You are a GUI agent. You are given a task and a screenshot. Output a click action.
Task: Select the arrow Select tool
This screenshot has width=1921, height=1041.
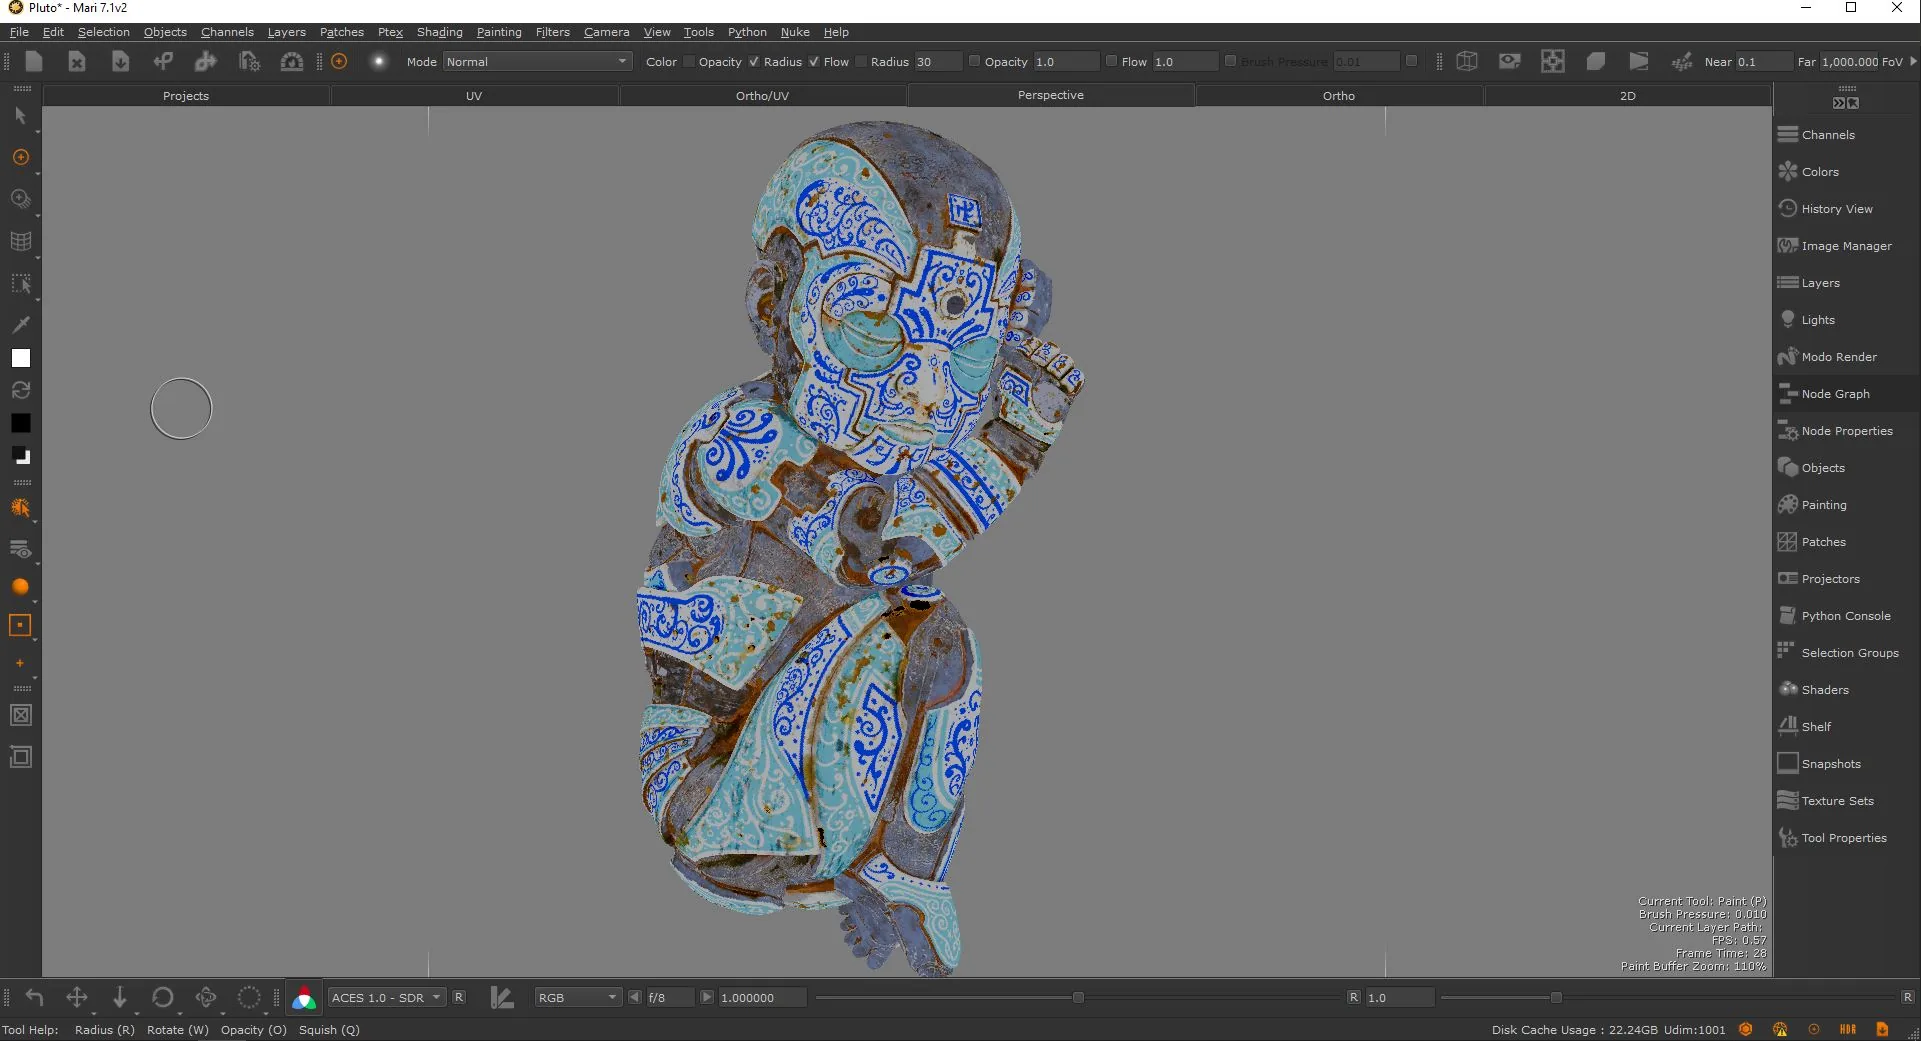click(x=20, y=116)
